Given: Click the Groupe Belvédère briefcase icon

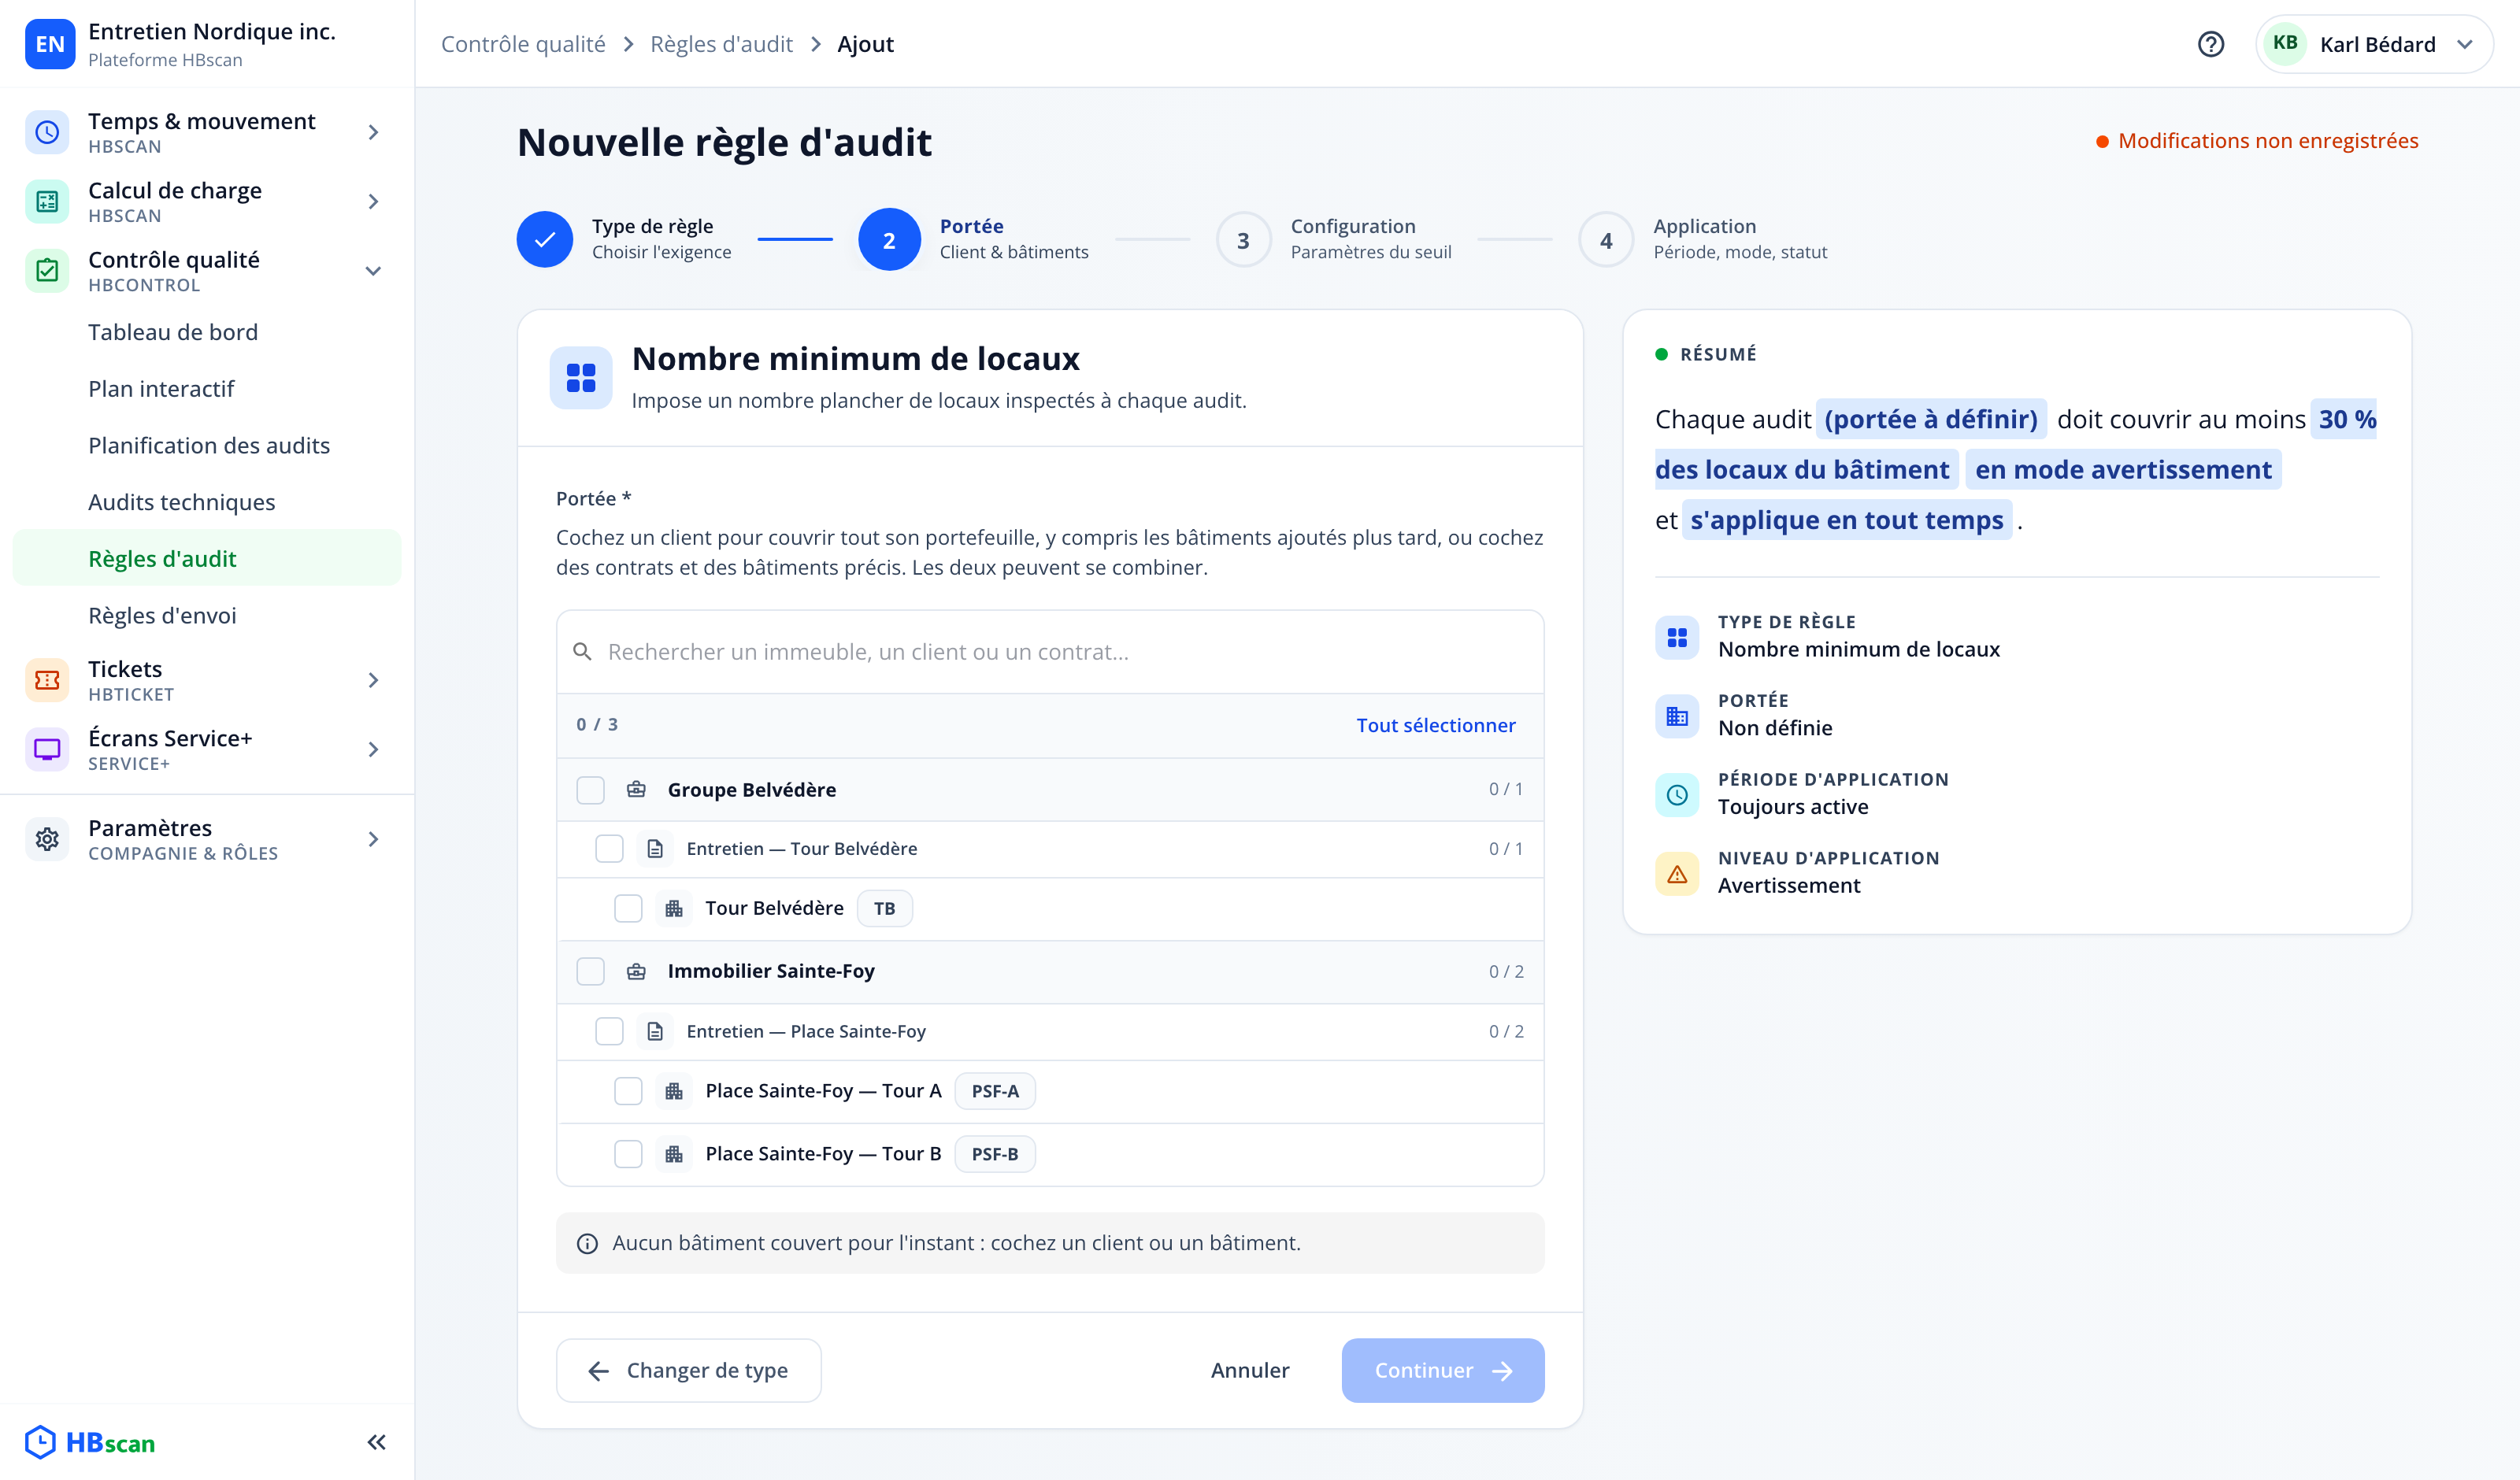Looking at the screenshot, I should (636, 789).
